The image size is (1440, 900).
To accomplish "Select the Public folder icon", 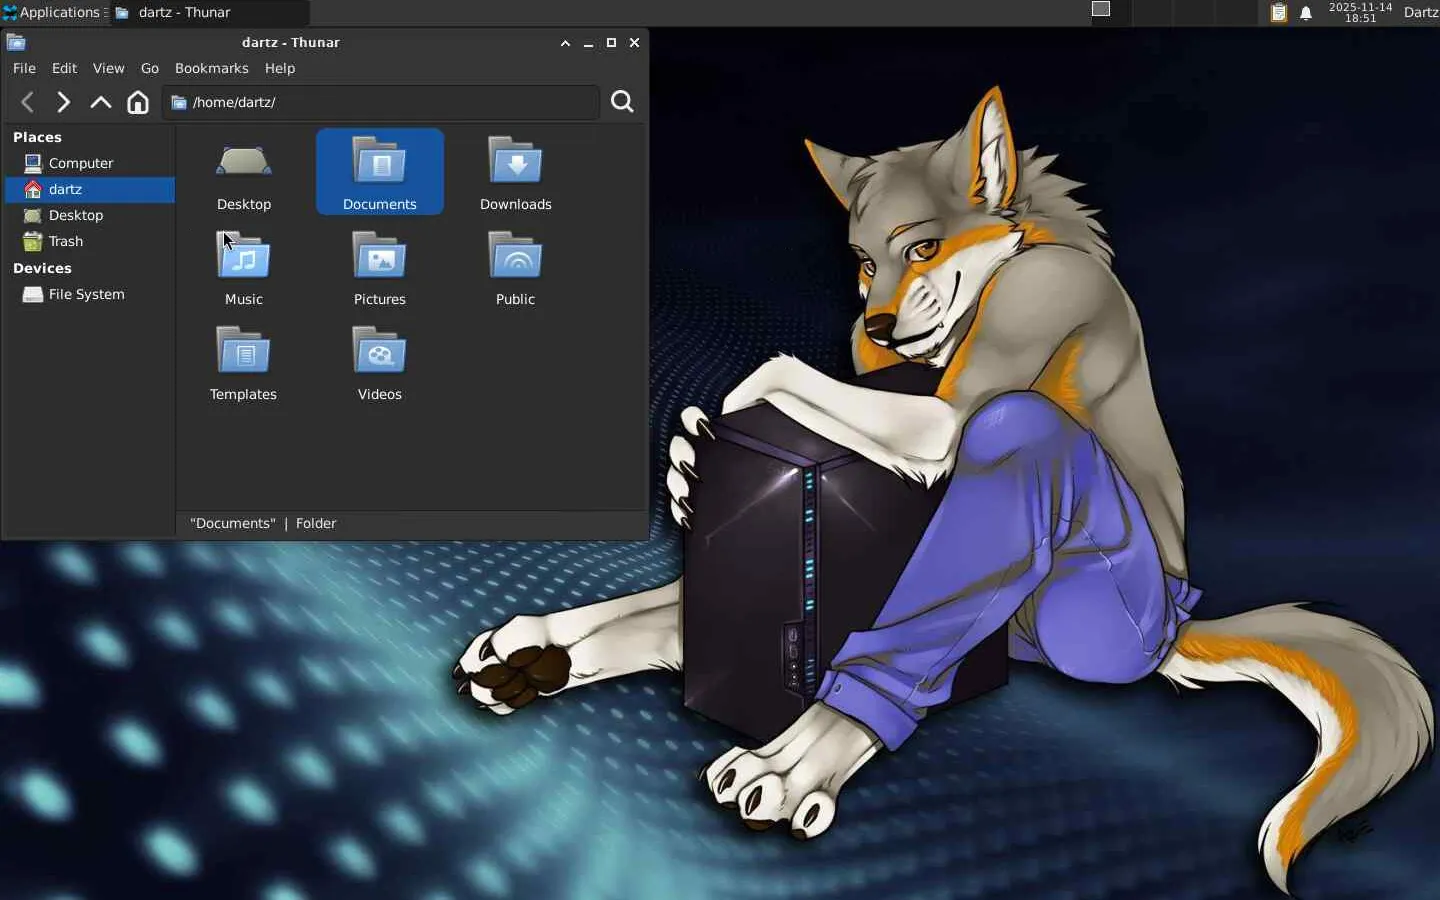I will click(x=516, y=256).
